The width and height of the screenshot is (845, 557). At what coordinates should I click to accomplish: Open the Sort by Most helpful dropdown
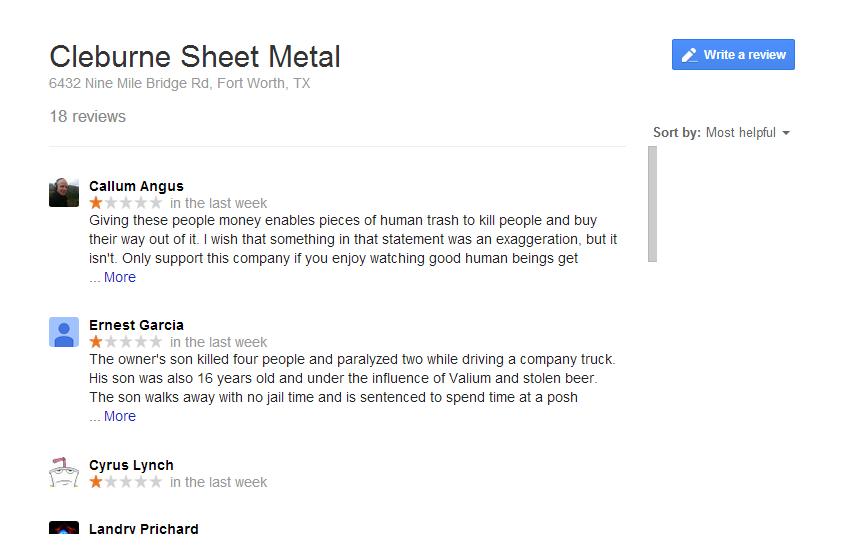point(722,133)
